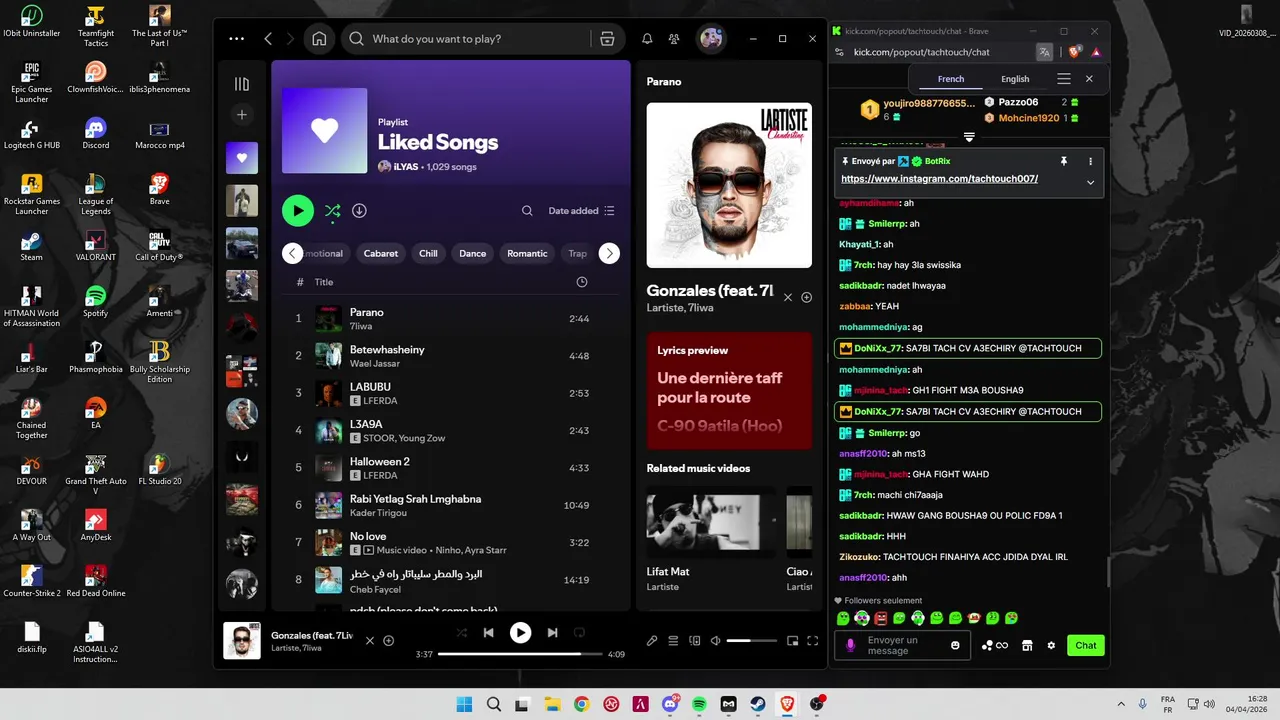The height and width of the screenshot is (720, 1280).
Task: Open Liked Songs heart tile in sidebar
Action: point(241,157)
